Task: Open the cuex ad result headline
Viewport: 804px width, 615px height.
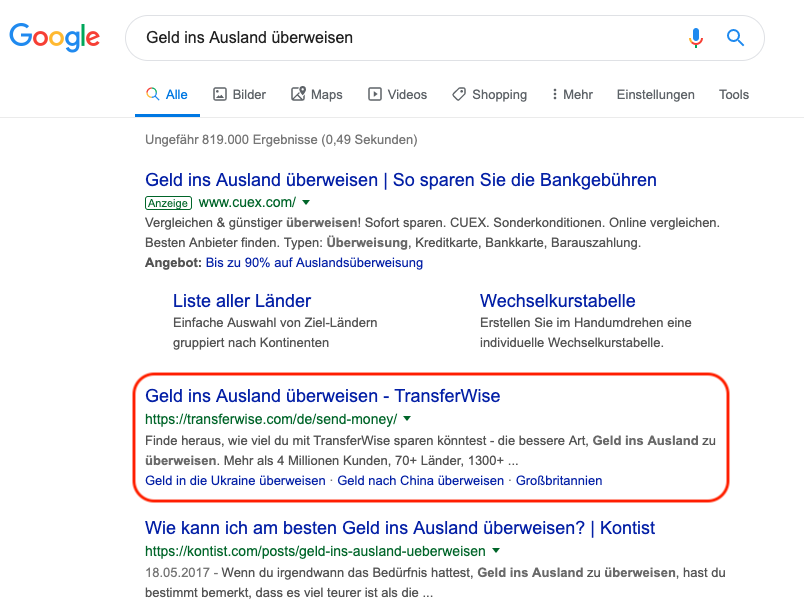Action: click(x=400, y=180)
